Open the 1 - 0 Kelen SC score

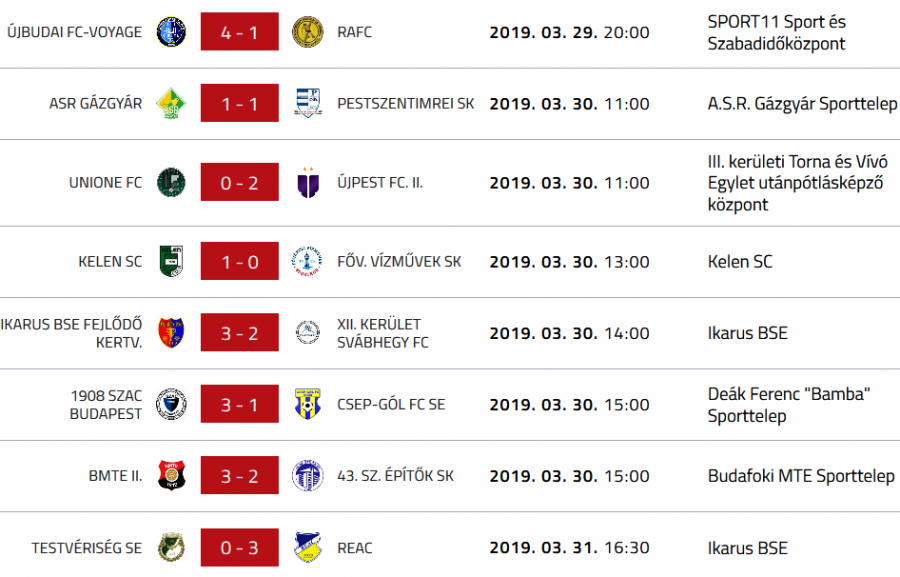(x=239, y=262)
